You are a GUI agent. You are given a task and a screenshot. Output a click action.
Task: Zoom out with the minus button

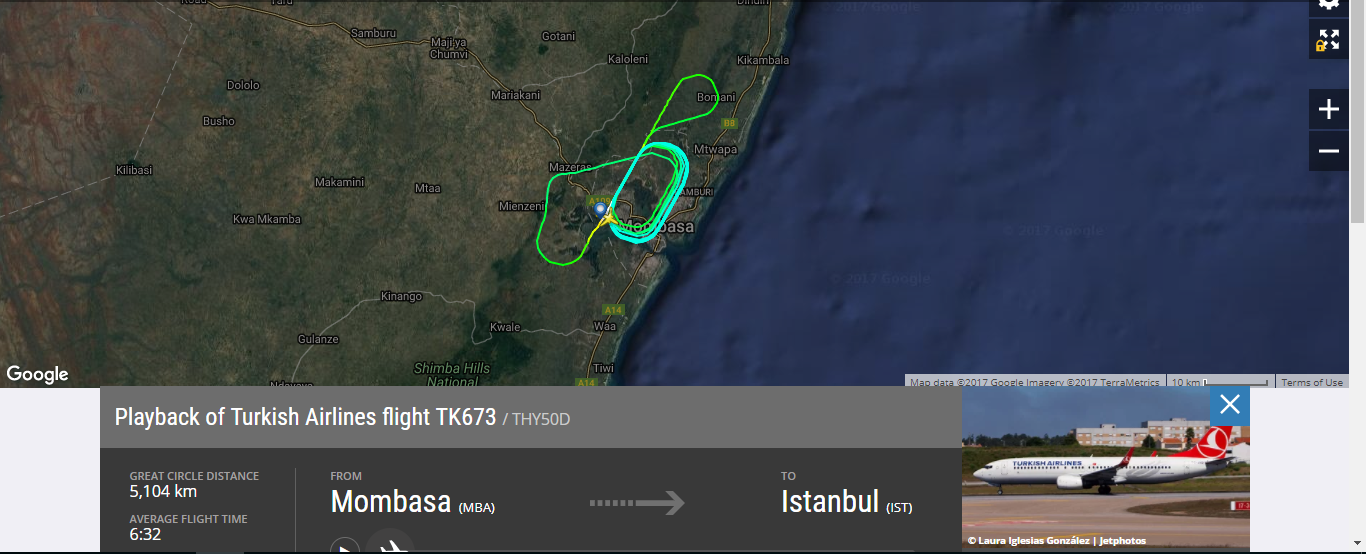click(1328, 151)
